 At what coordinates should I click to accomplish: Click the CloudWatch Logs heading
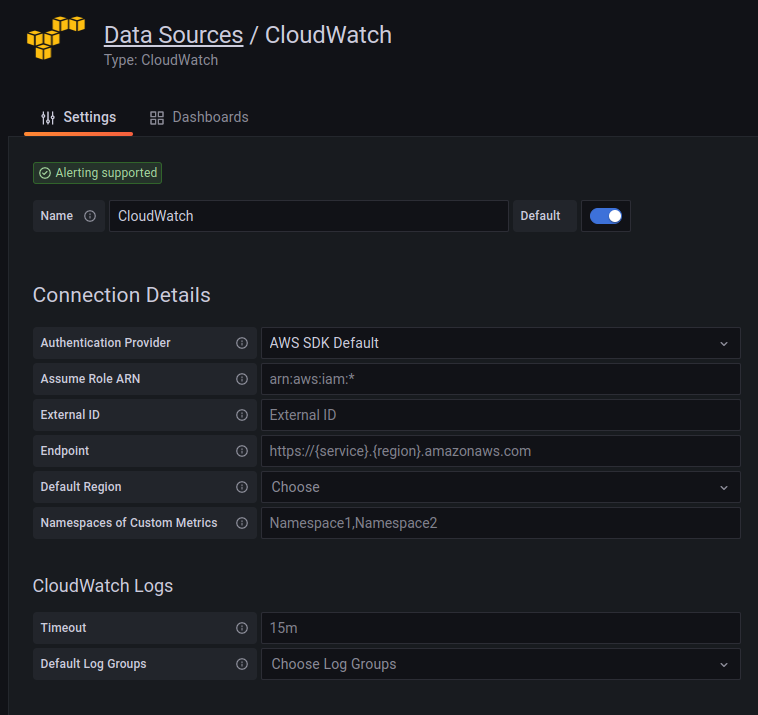pos(102,586)
